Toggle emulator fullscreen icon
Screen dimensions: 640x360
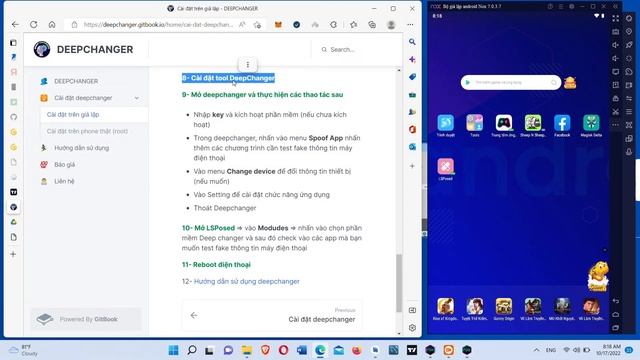pos(616,18)
